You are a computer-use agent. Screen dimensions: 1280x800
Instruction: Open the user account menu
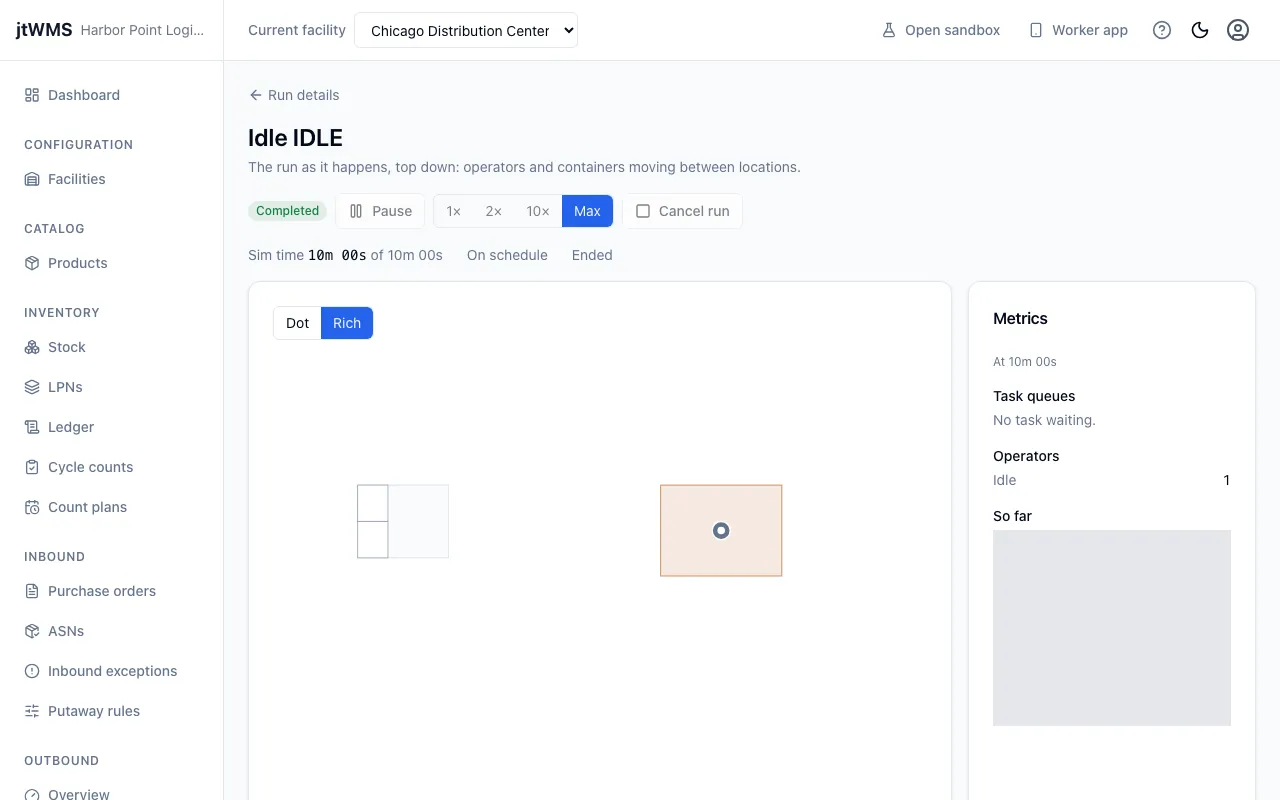tap(1238, 30)
